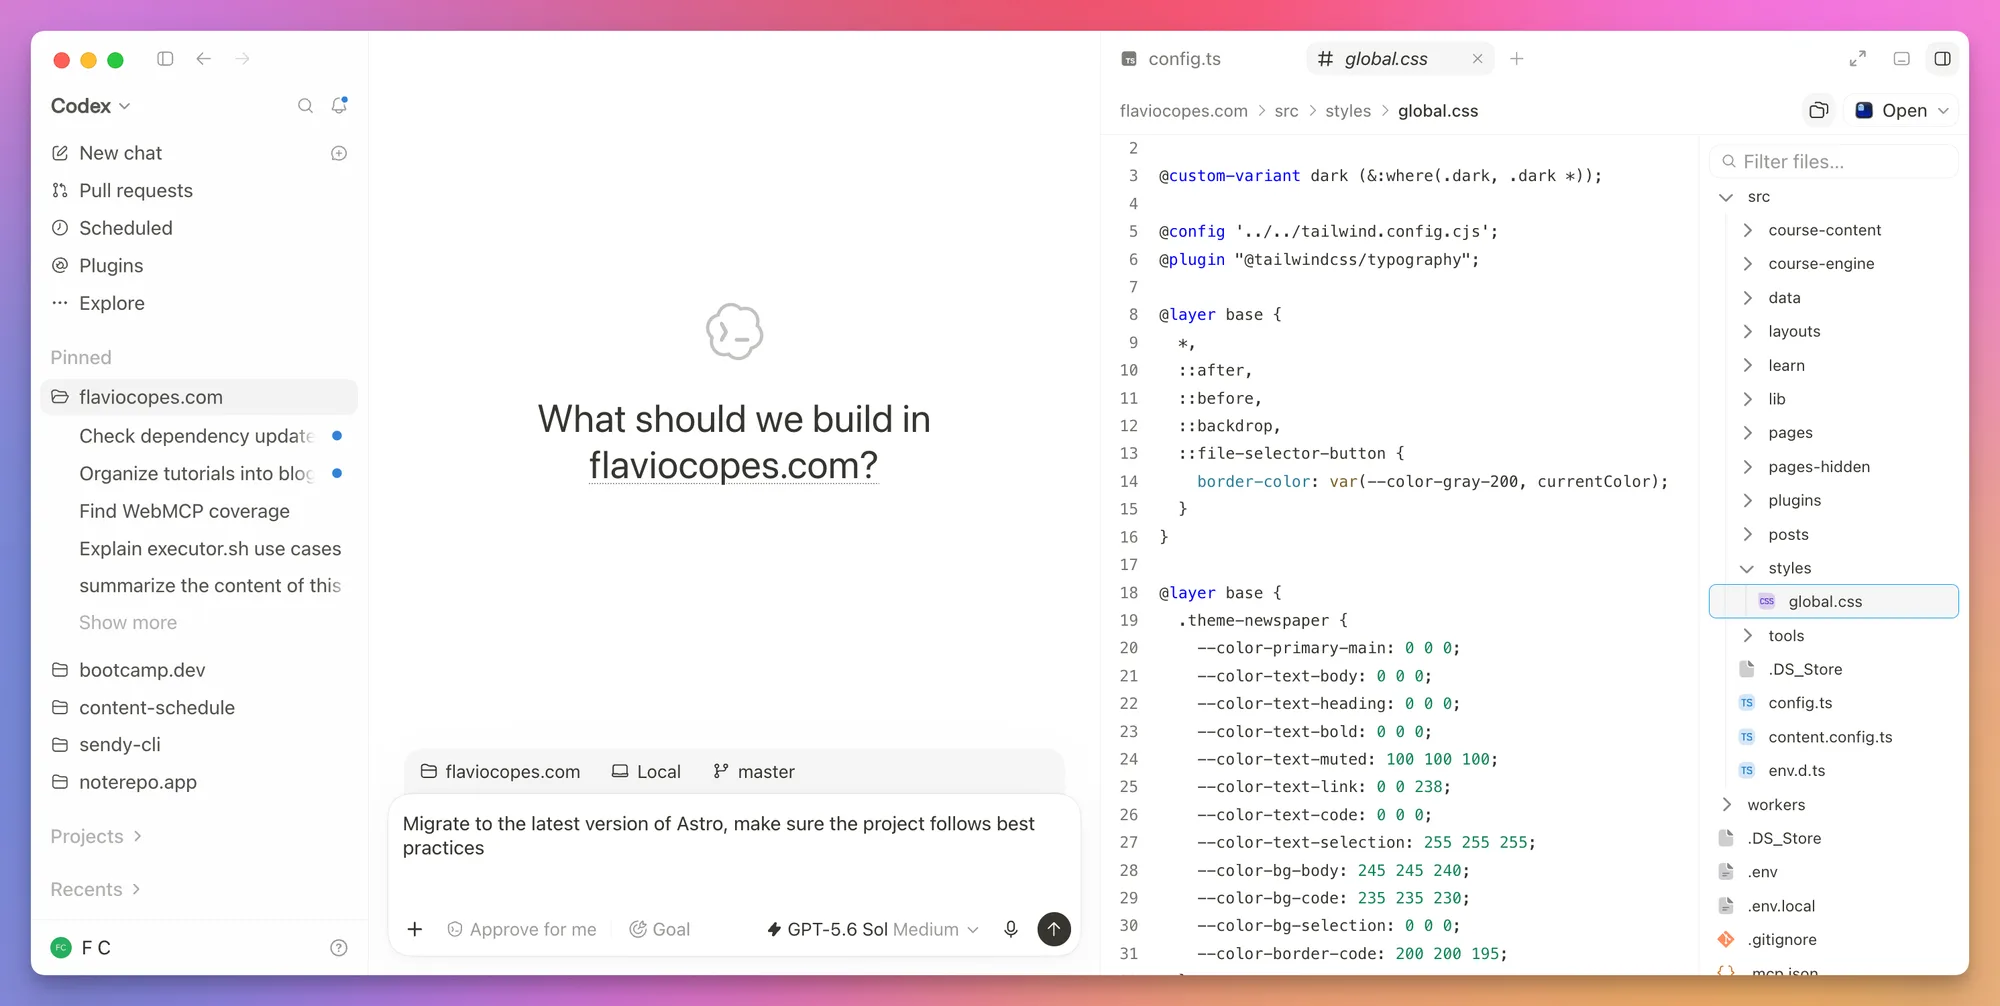Open Explain executor.sh use cases chat
The height and width of the screenshot is (1006, 2000).
point(199,548)
